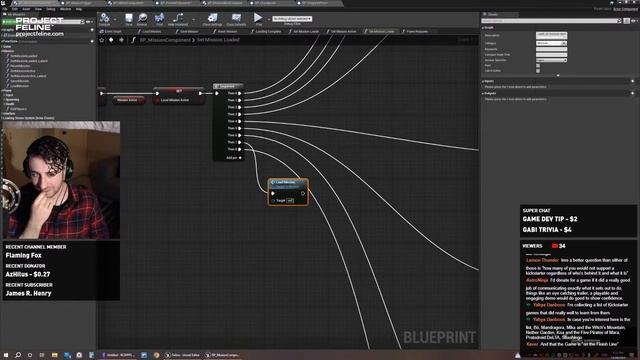The height and width of the screenshot is (360, 640).
Task: Collapse the Inputs section in Details
Action: [483, 81]
